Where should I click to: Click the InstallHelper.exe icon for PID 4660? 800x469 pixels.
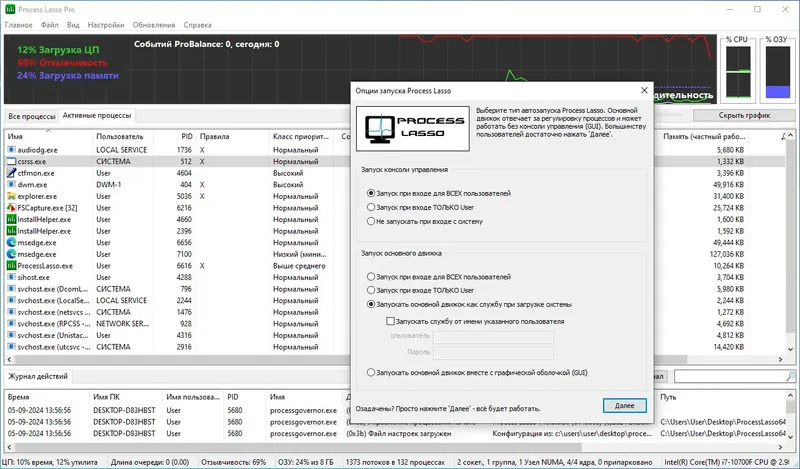click(x=11, y=219)
